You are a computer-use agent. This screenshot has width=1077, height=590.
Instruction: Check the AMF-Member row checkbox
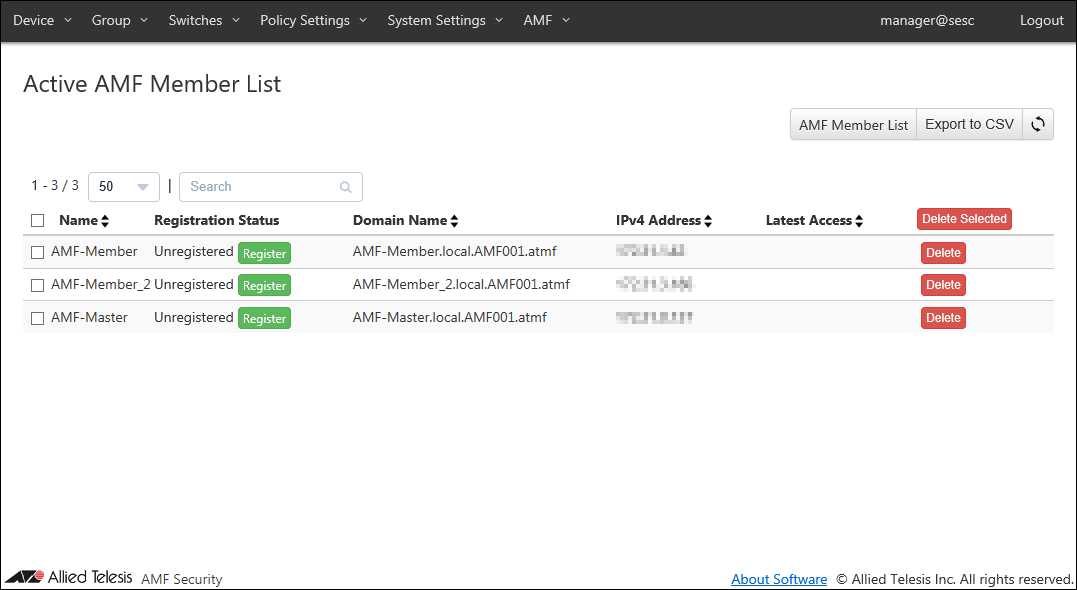tap(38, 253)
